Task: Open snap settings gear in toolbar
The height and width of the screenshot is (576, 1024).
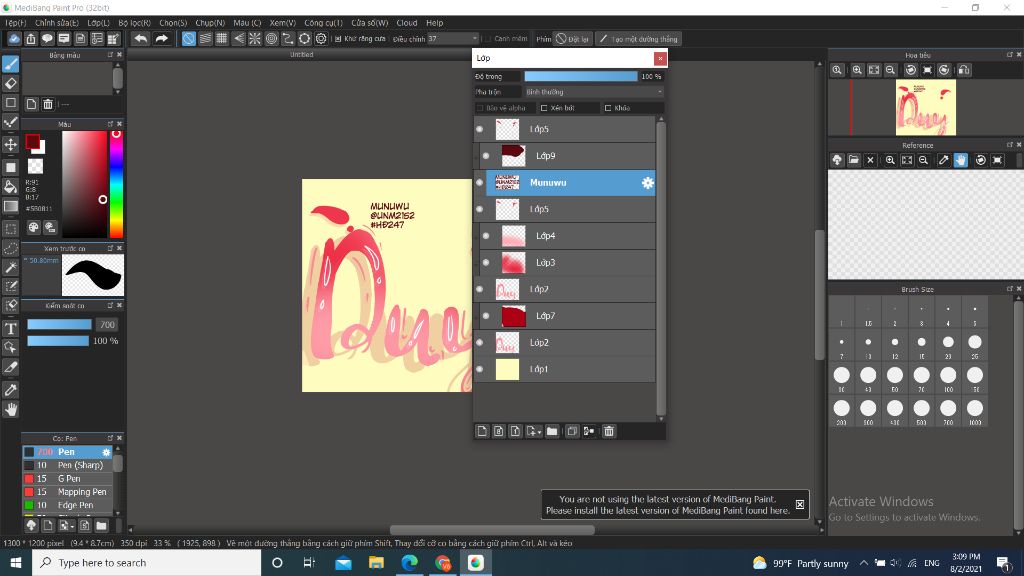Action: pos(321,39)
